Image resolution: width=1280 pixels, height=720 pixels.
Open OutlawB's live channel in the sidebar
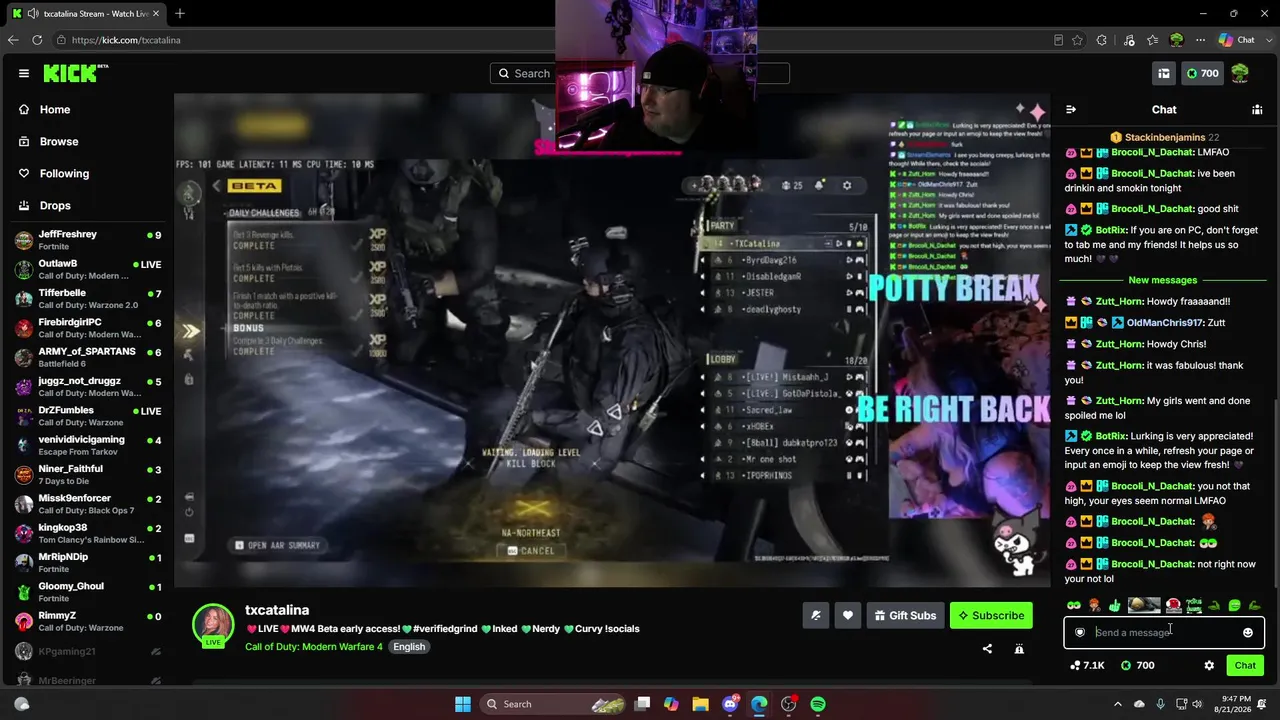(88, 269)
